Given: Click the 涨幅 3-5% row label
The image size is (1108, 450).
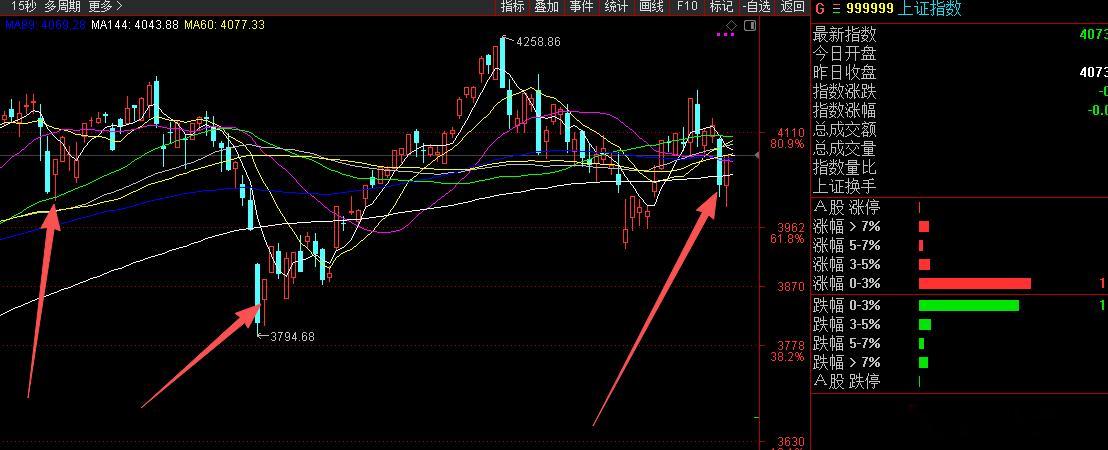Looking at the screenshot, I should tap(847, 265).
